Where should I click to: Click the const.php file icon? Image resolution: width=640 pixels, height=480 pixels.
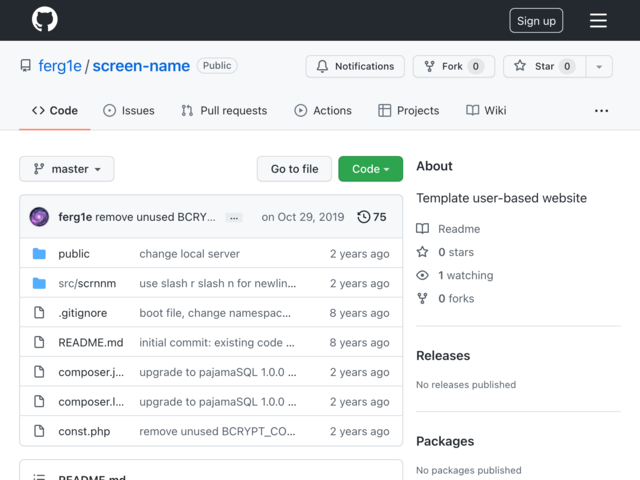39,431
